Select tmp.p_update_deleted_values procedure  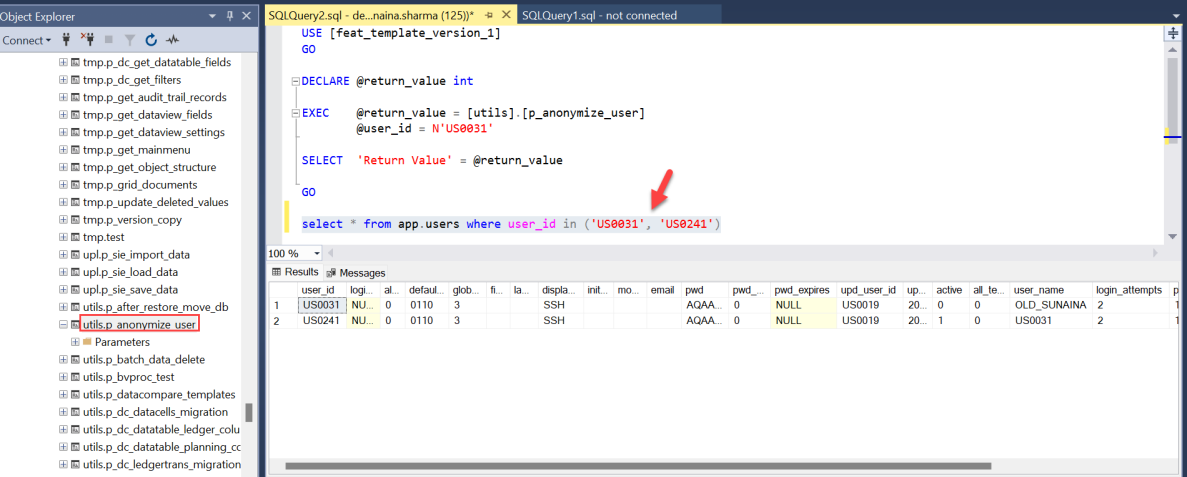coord(155,202)
